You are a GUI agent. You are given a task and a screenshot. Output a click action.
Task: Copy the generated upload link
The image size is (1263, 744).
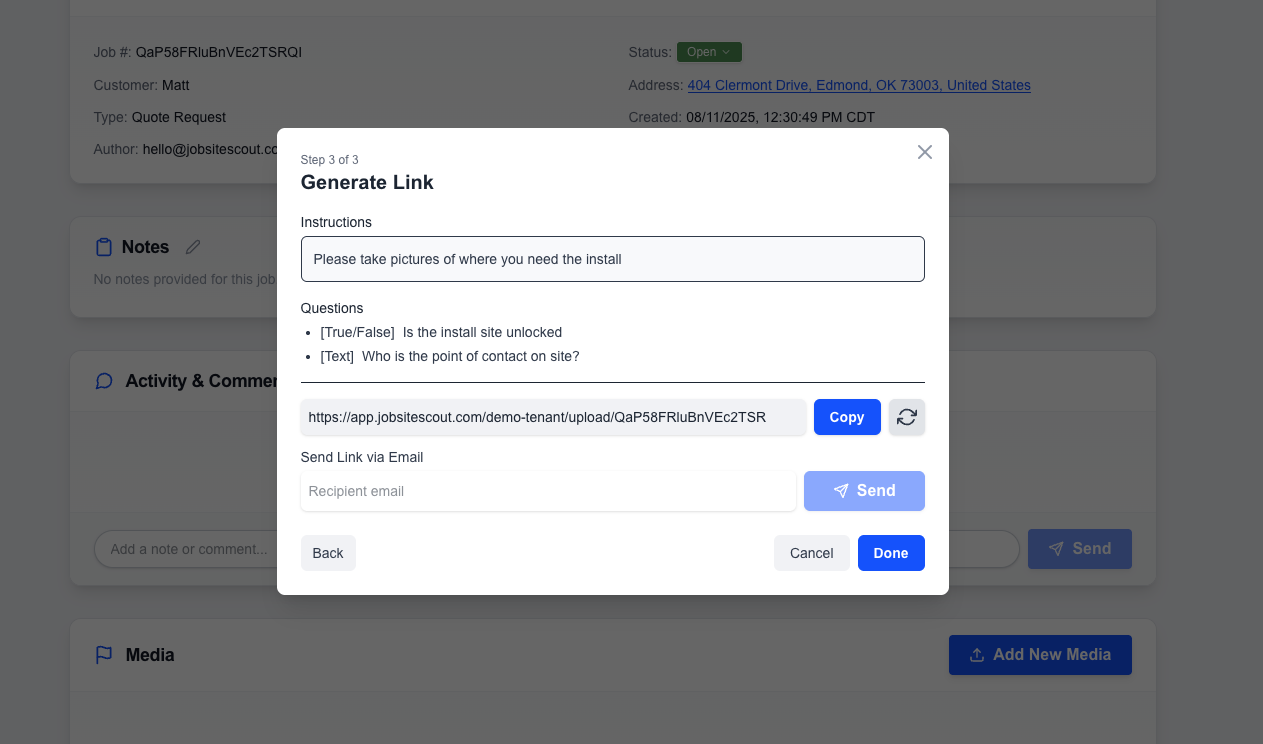tap(847, 417)
